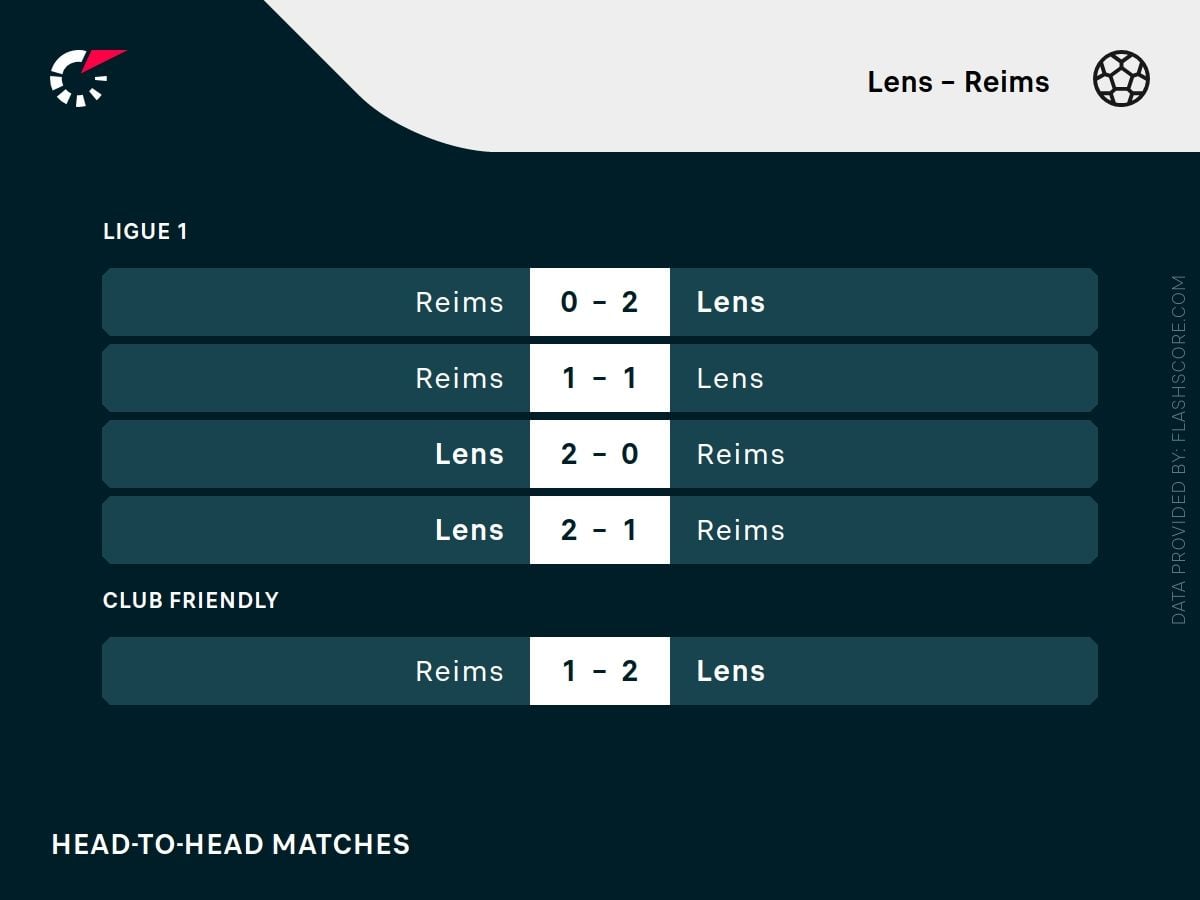Click Lens in the 0 - 2 match row

tap(730, 302)
